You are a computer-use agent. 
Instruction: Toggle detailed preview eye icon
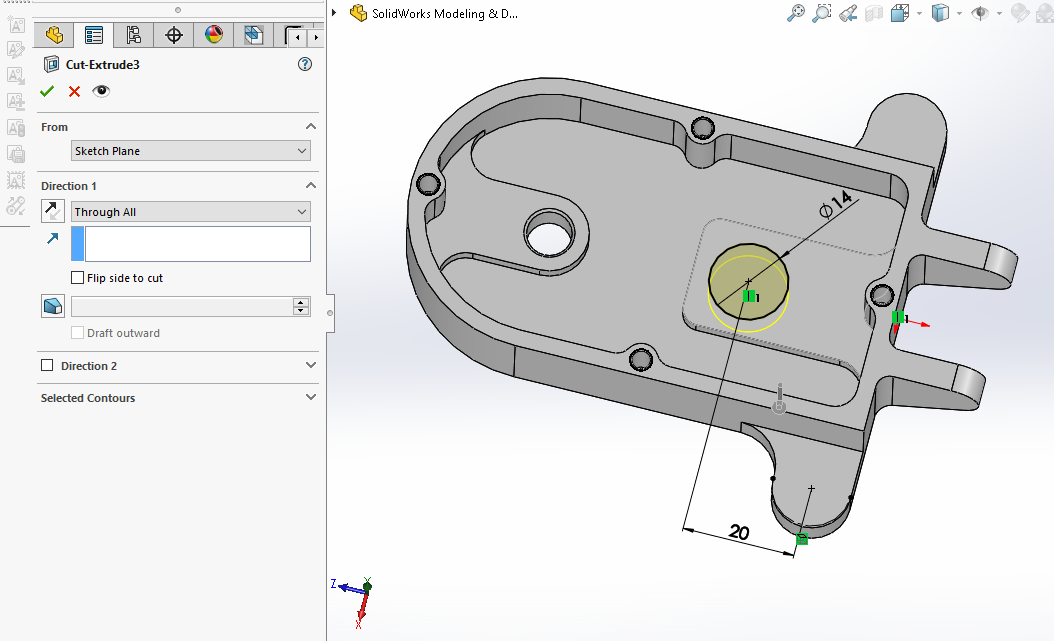pos(101,91)
